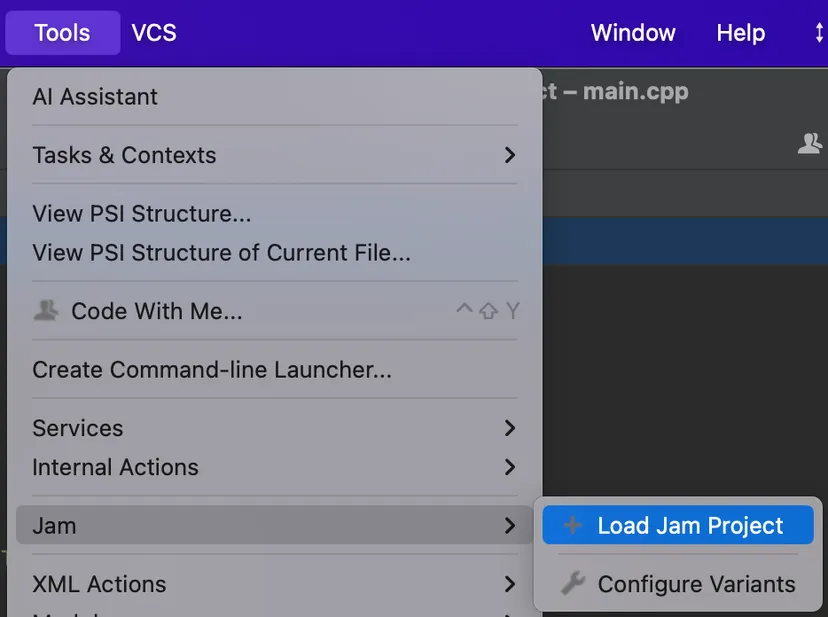The width and height of the screenshot is (828, 617).
Task: Click the main.cpp window title text
Action: [x=636, y=92]
